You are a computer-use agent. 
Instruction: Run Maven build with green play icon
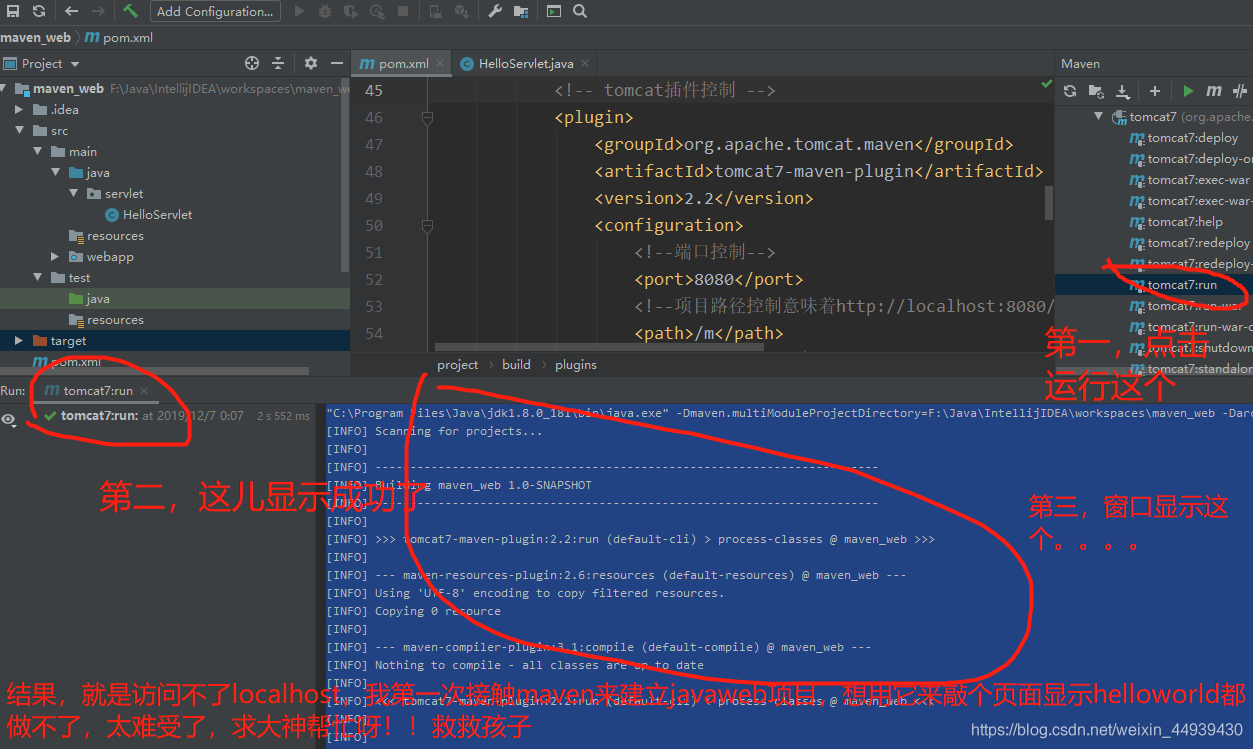point(1188,90)
